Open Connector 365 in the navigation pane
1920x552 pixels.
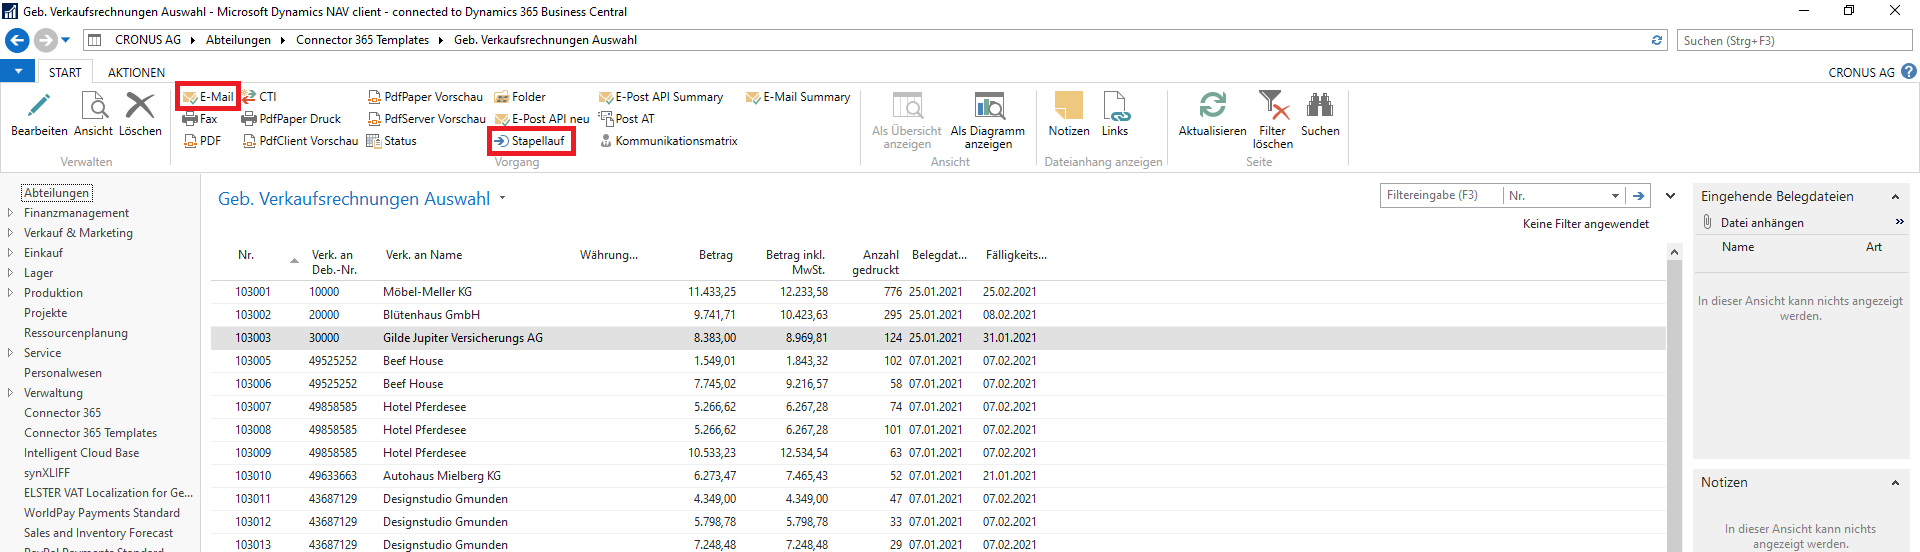62,413
